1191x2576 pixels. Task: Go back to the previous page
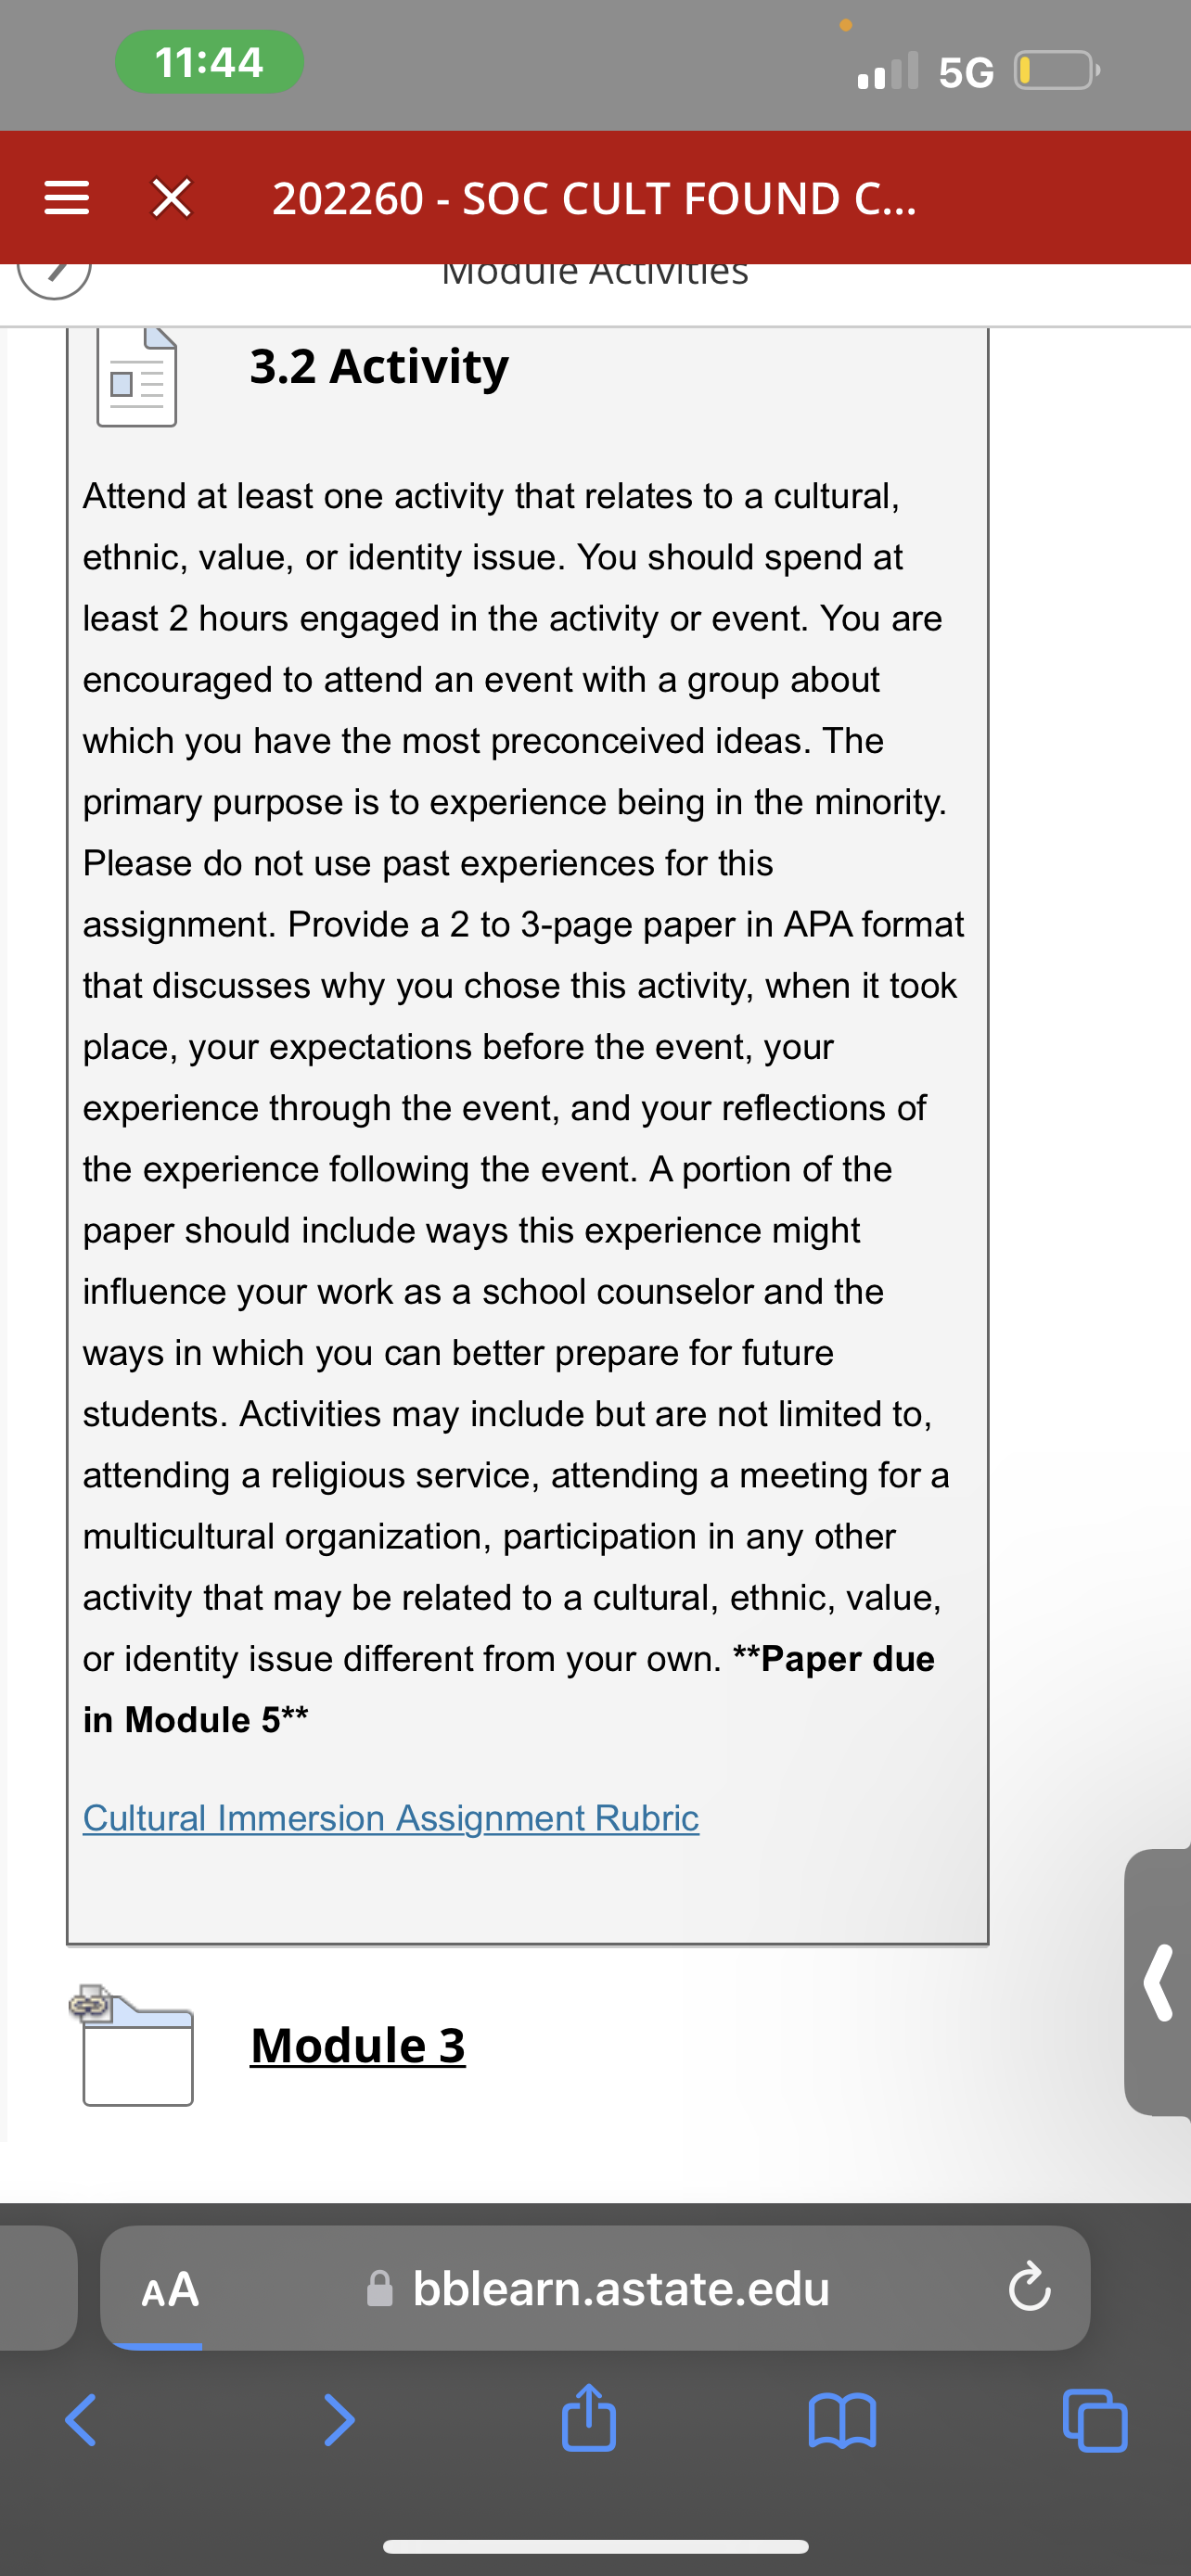81,2420
